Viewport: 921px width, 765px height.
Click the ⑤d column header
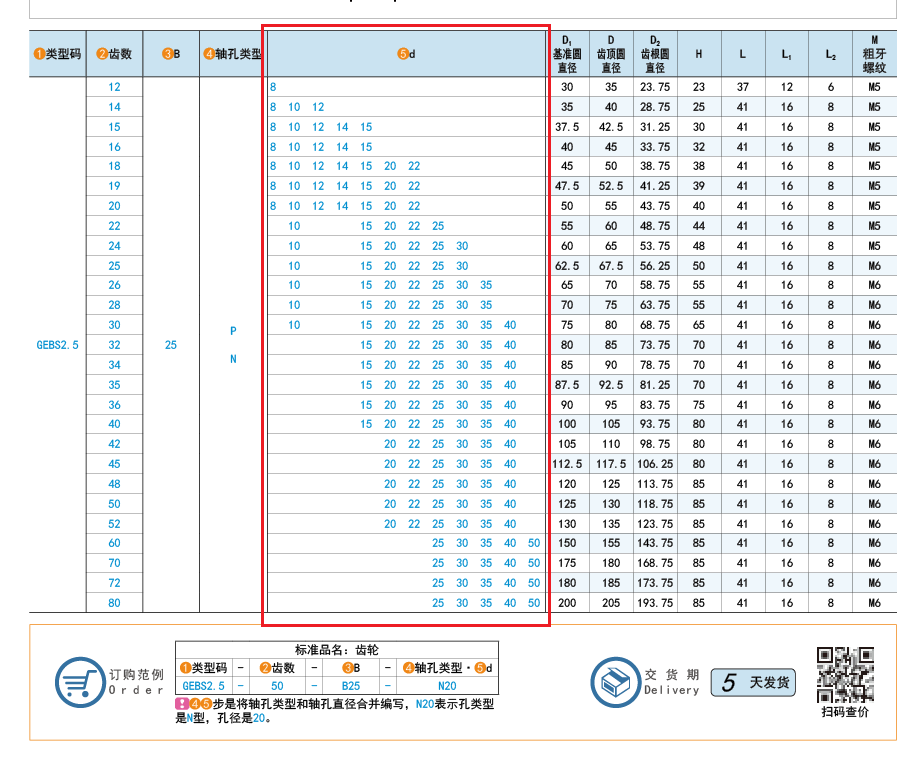tap(406, 54)
